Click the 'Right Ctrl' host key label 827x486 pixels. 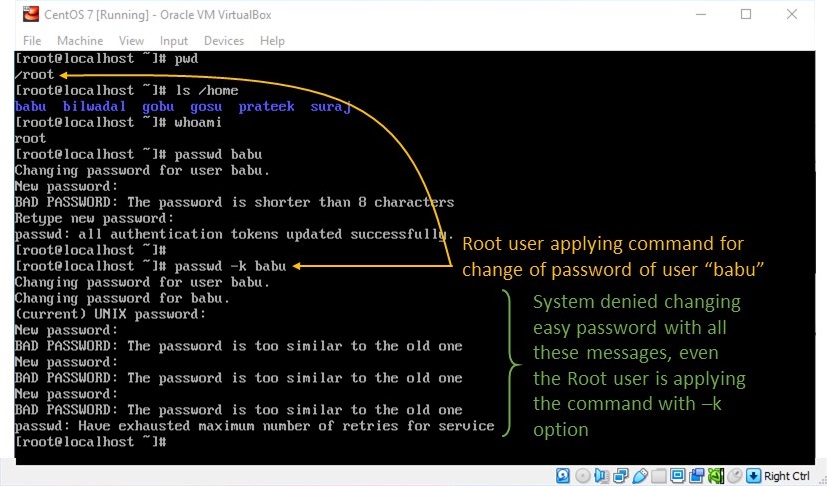(x=786, y=476)
